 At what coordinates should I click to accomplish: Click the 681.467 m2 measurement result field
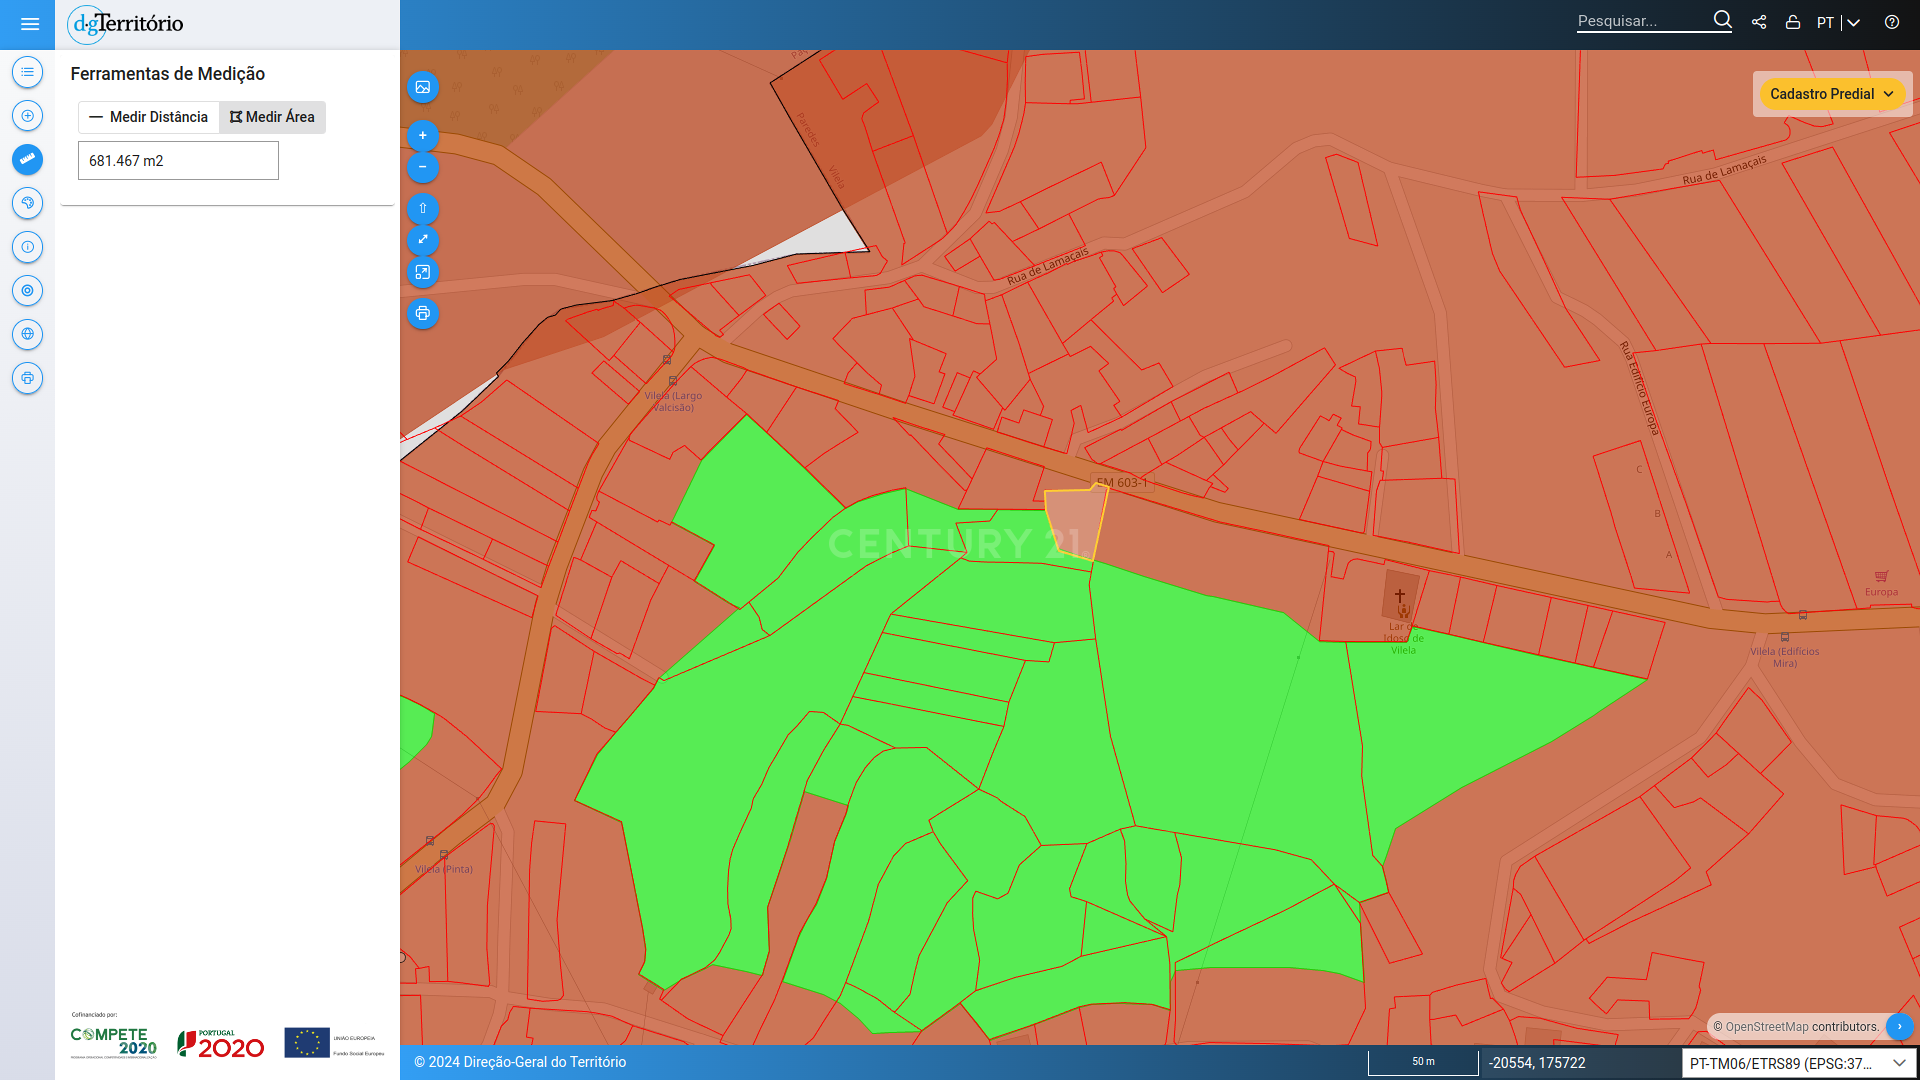pos(178,161)
